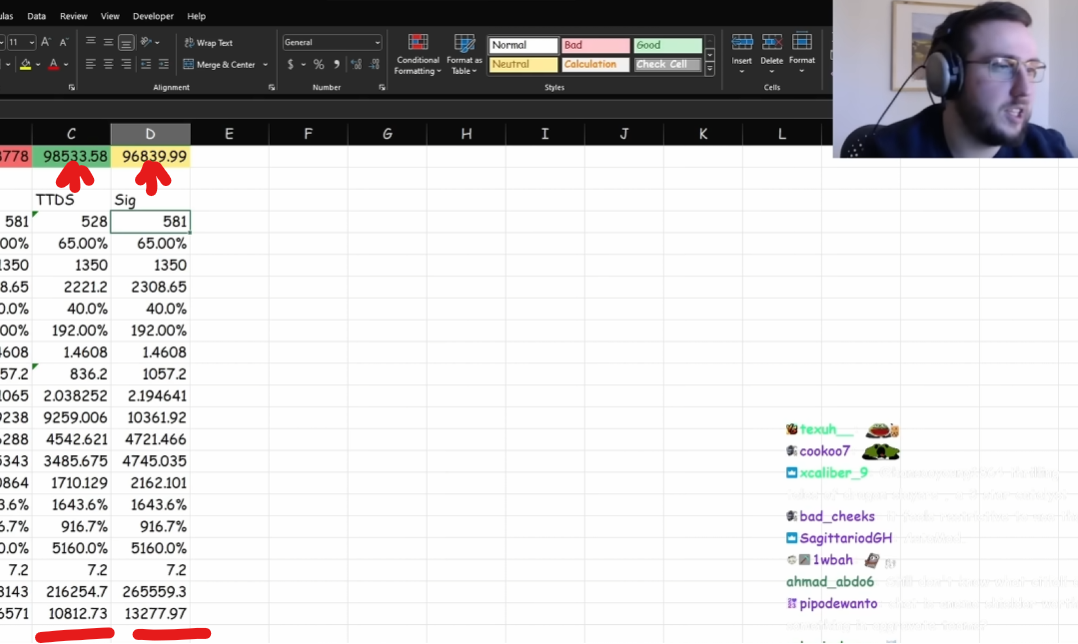This screenshot has height=644, width=1078.
Task: Open the accounting format dropdown arrow
Action: pos(303,65)
